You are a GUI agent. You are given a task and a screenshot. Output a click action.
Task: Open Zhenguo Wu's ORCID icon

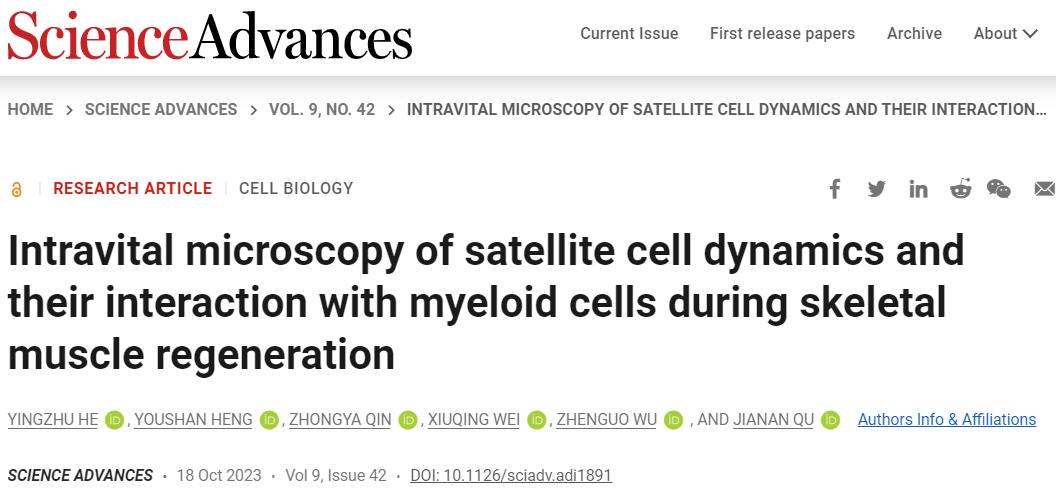pos(674,420)
